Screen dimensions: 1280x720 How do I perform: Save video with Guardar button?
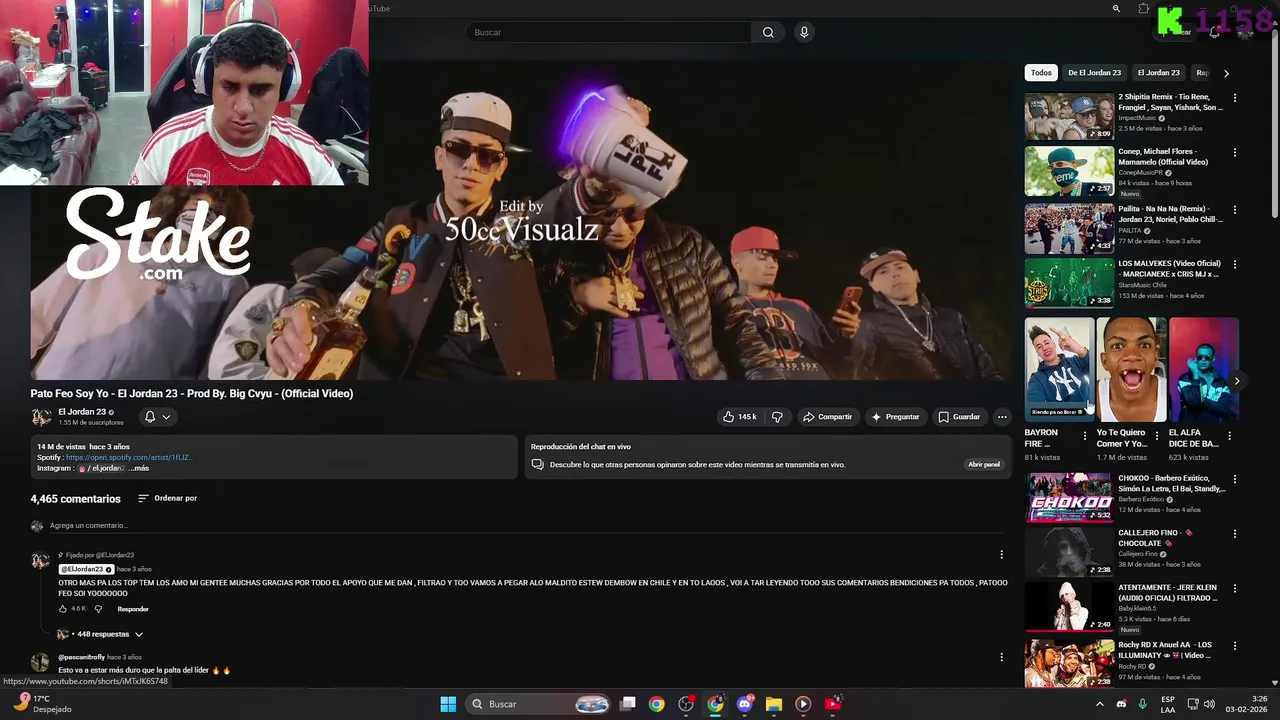(959, 417)
